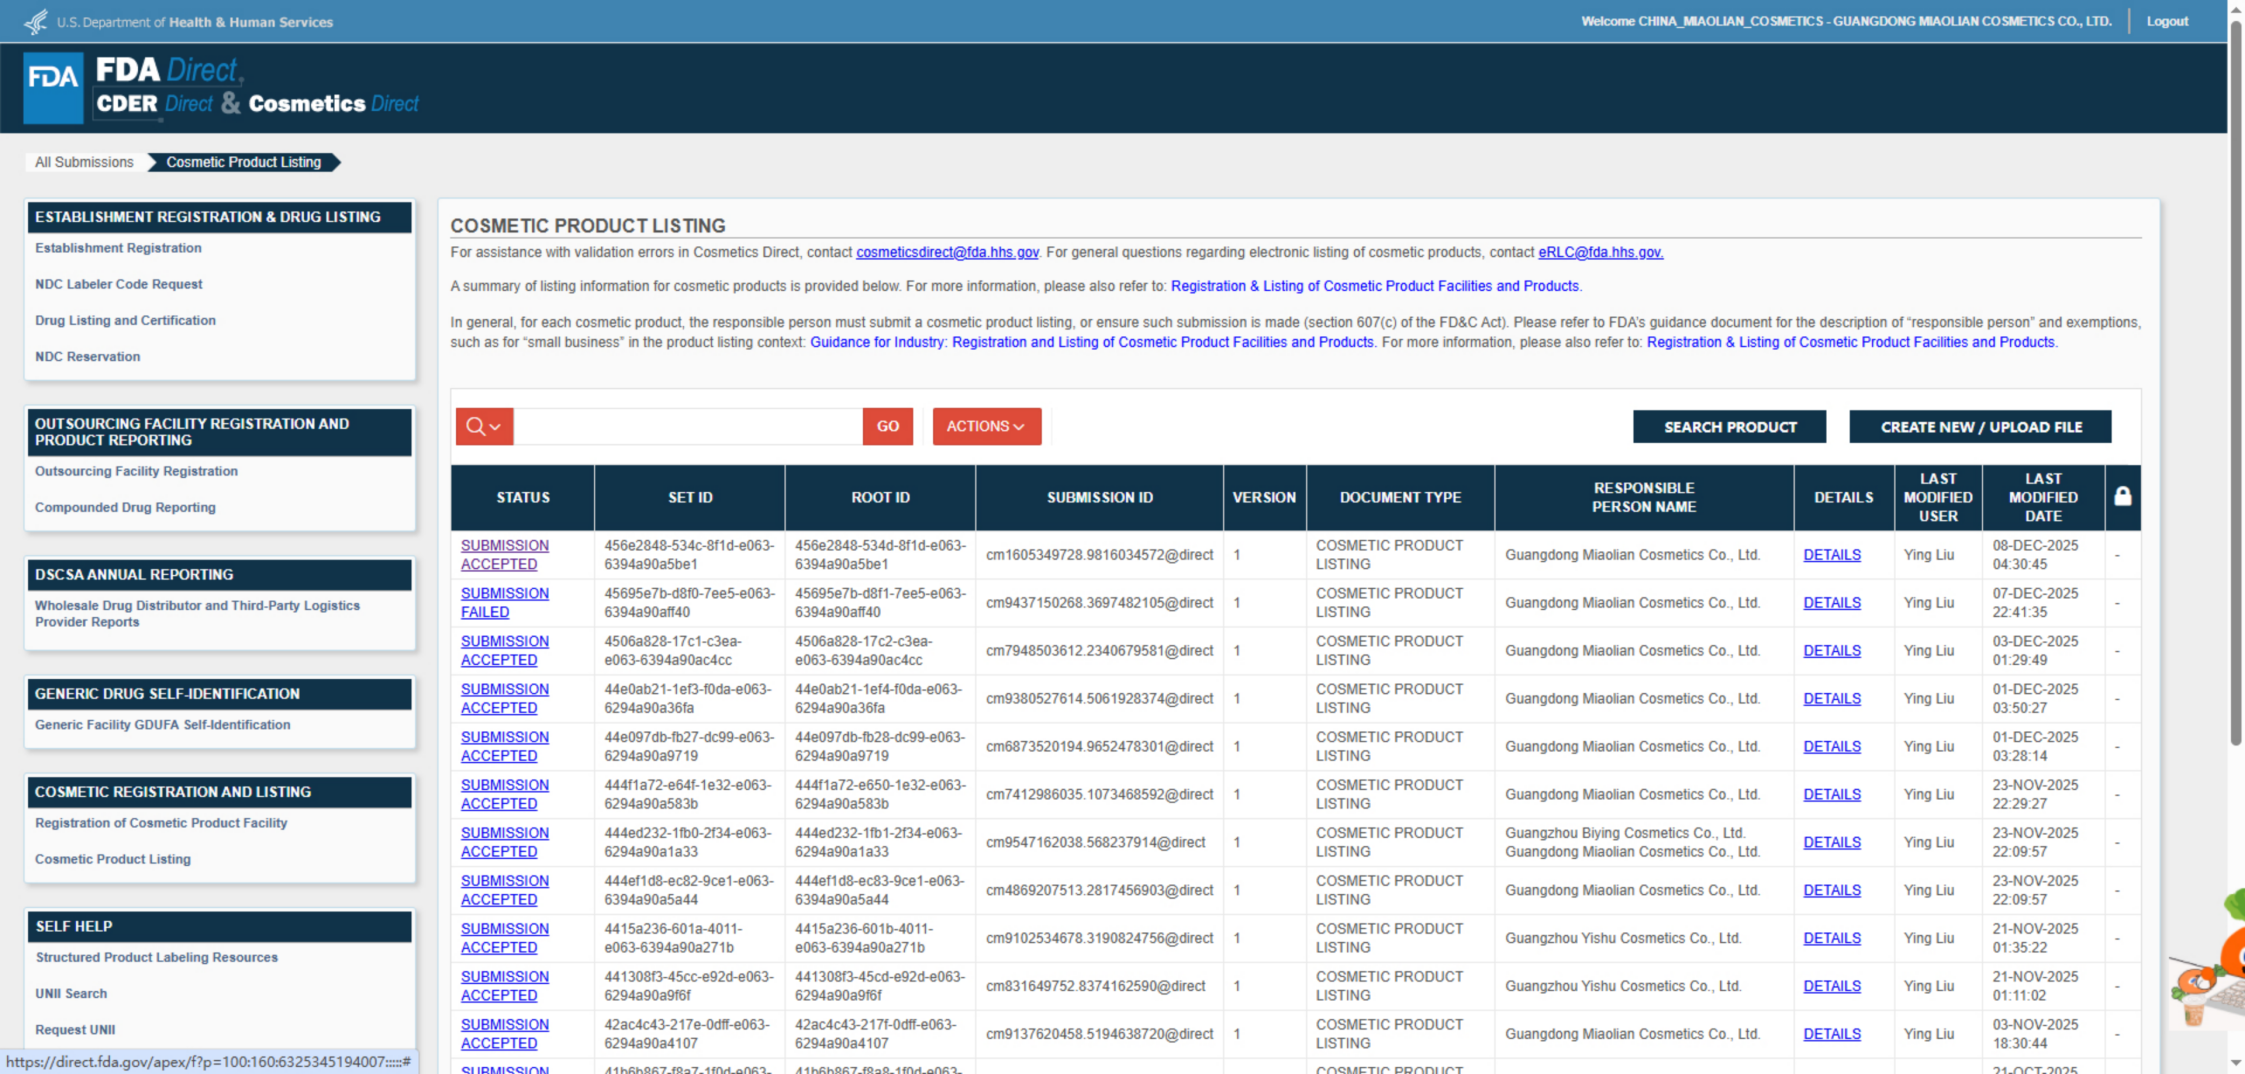Click the All Submissions breadcrumb
The width and height of the screenshot is (2245, 1074).
tap(84, 162)
